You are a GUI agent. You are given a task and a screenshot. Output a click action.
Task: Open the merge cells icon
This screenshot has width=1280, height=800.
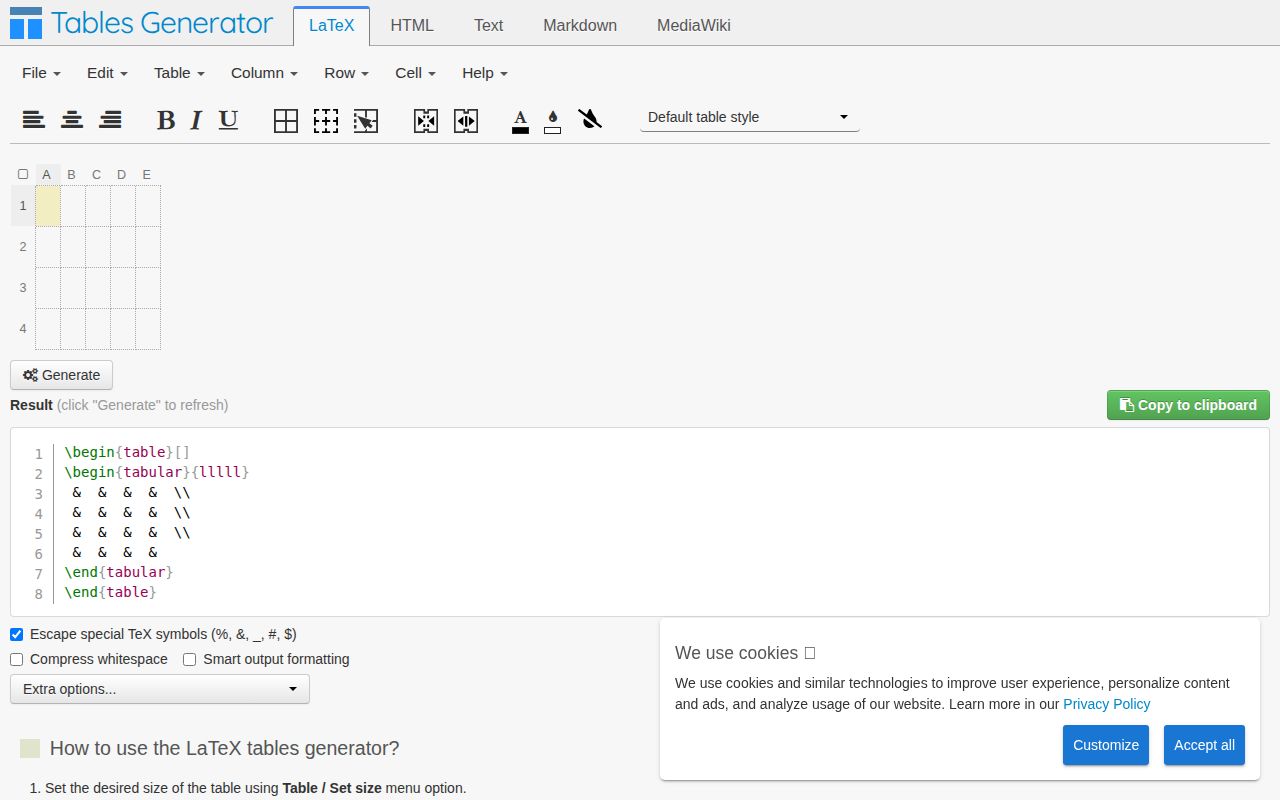pos(425,120)
